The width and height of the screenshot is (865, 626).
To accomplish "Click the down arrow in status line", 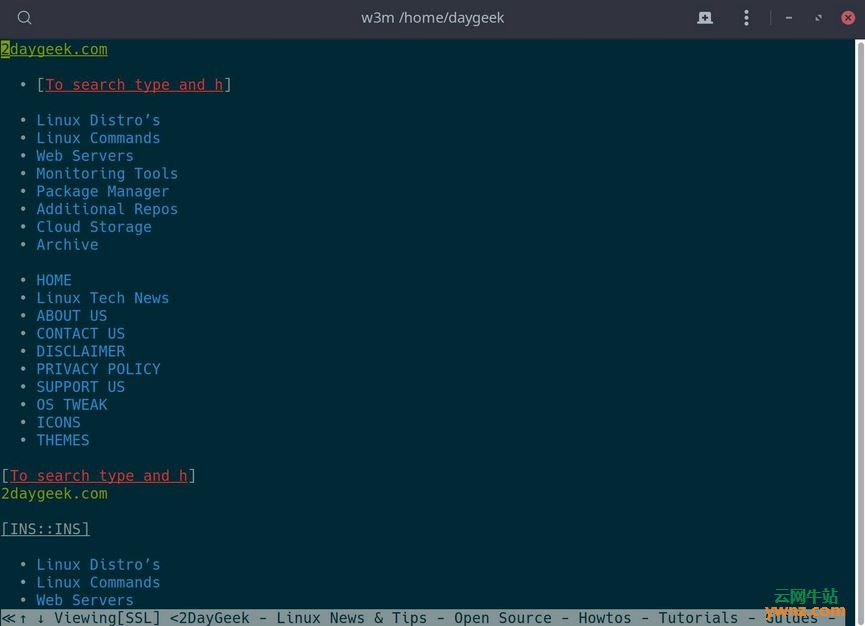I will tap(41, 618).
